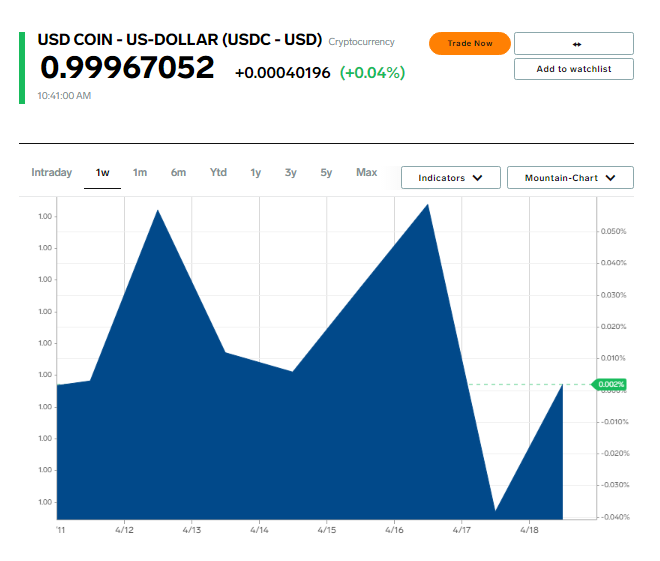Click the 0.020% axis label
660x561 pixels.
(x=613, y=327)
